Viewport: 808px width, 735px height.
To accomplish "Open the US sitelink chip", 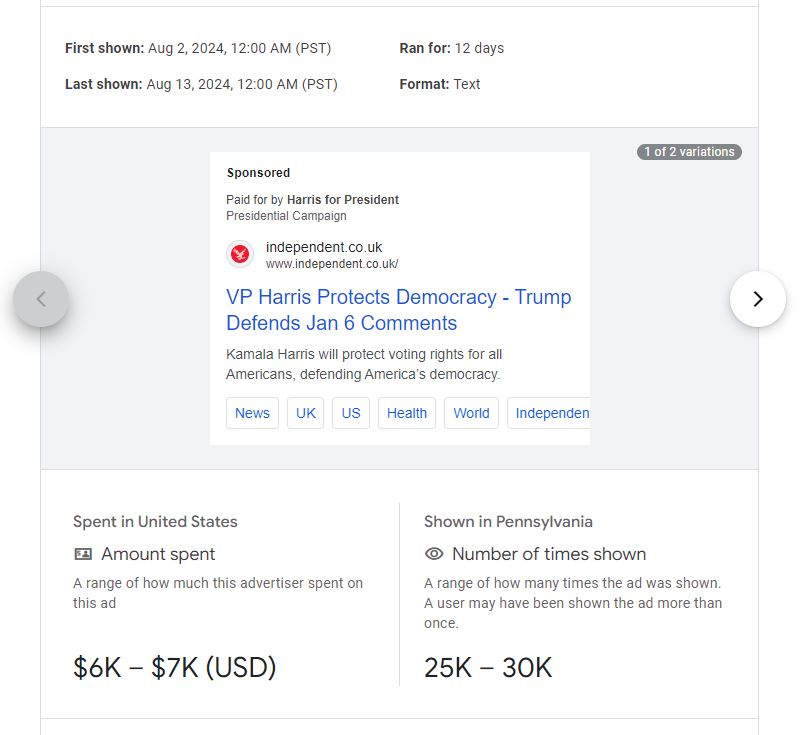I will (x=351, y=413).
